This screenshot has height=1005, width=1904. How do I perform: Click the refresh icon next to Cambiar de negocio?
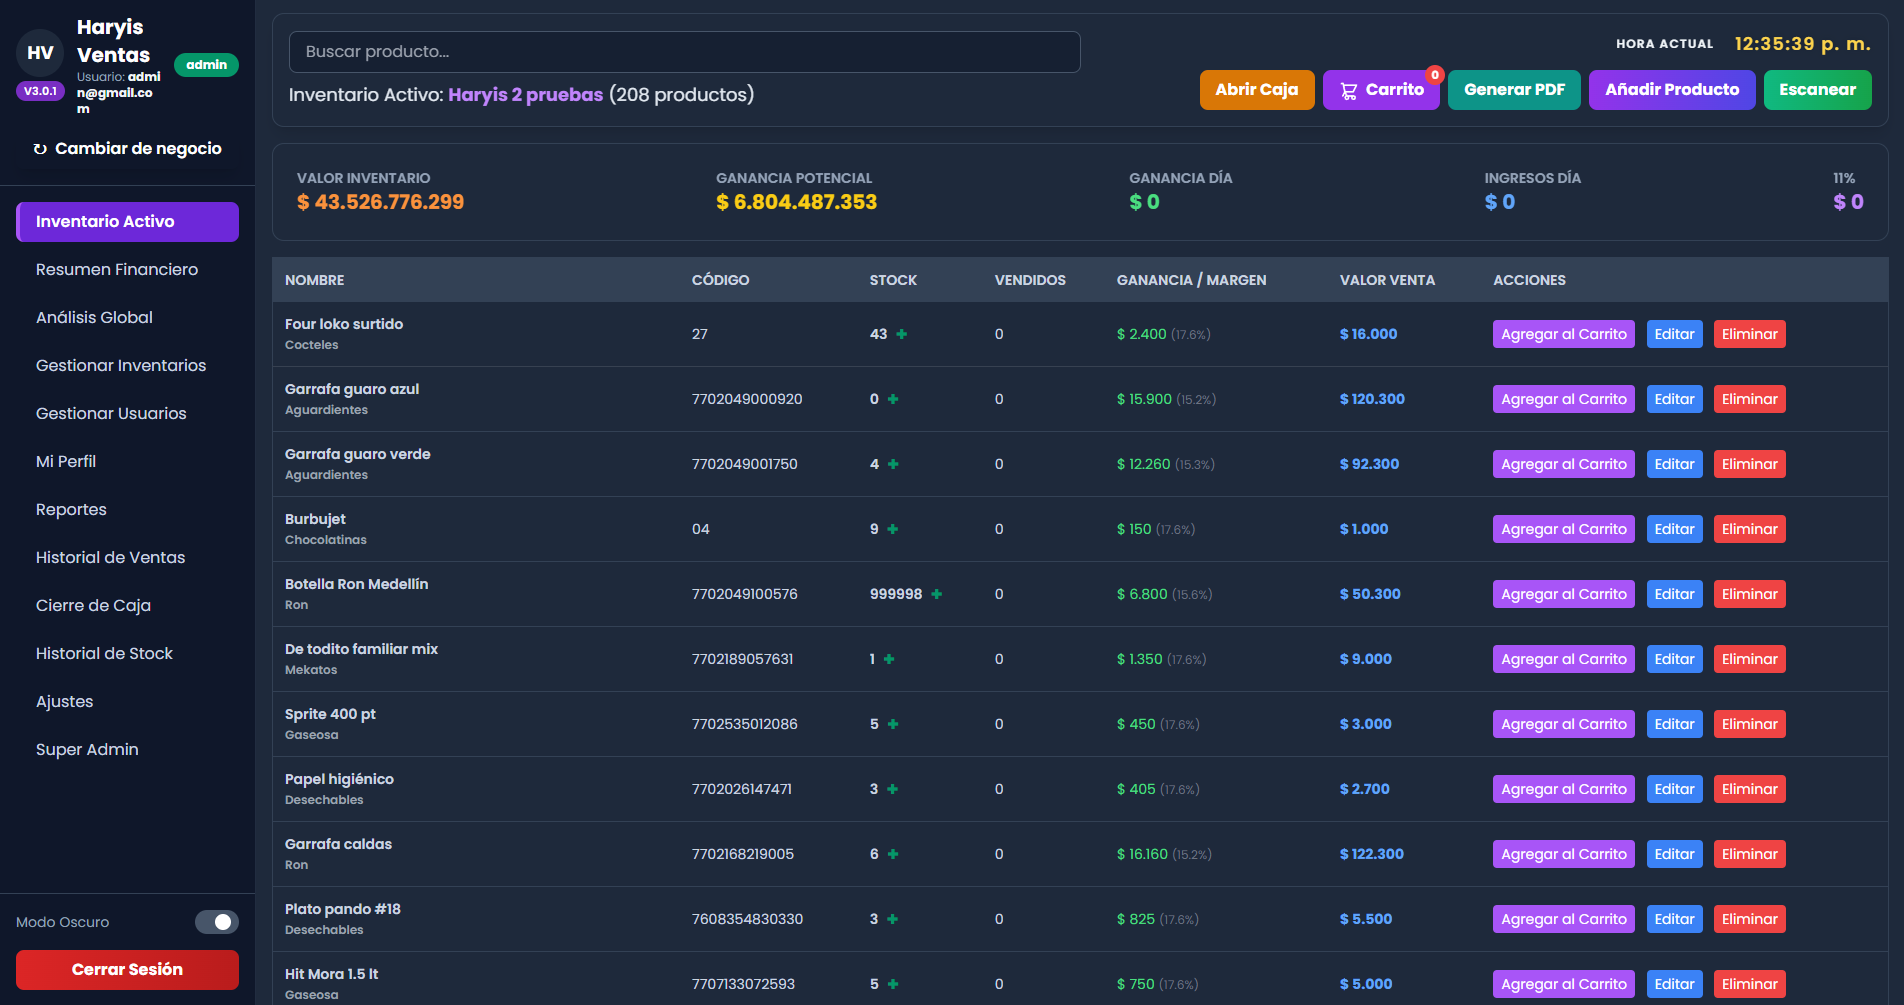tap(39, 148)
